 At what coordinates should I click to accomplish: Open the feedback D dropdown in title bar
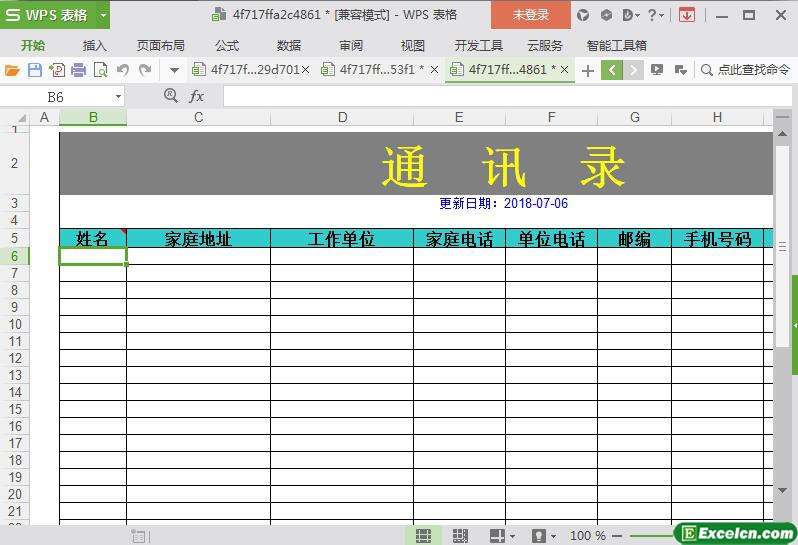click(631, 15)
